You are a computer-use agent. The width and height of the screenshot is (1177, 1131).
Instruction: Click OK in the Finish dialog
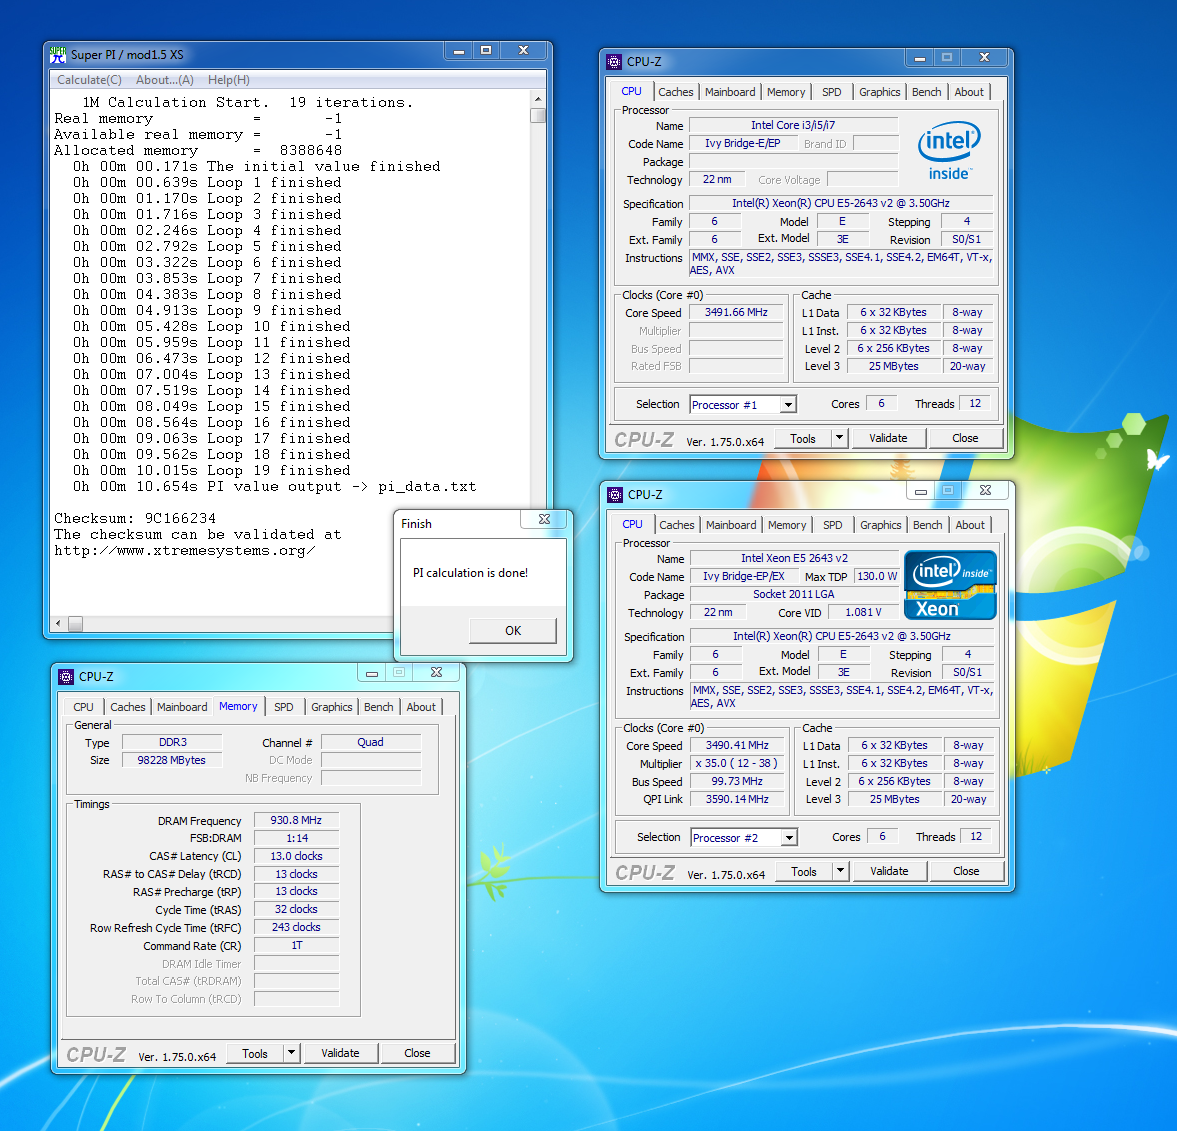click(513, 630)
